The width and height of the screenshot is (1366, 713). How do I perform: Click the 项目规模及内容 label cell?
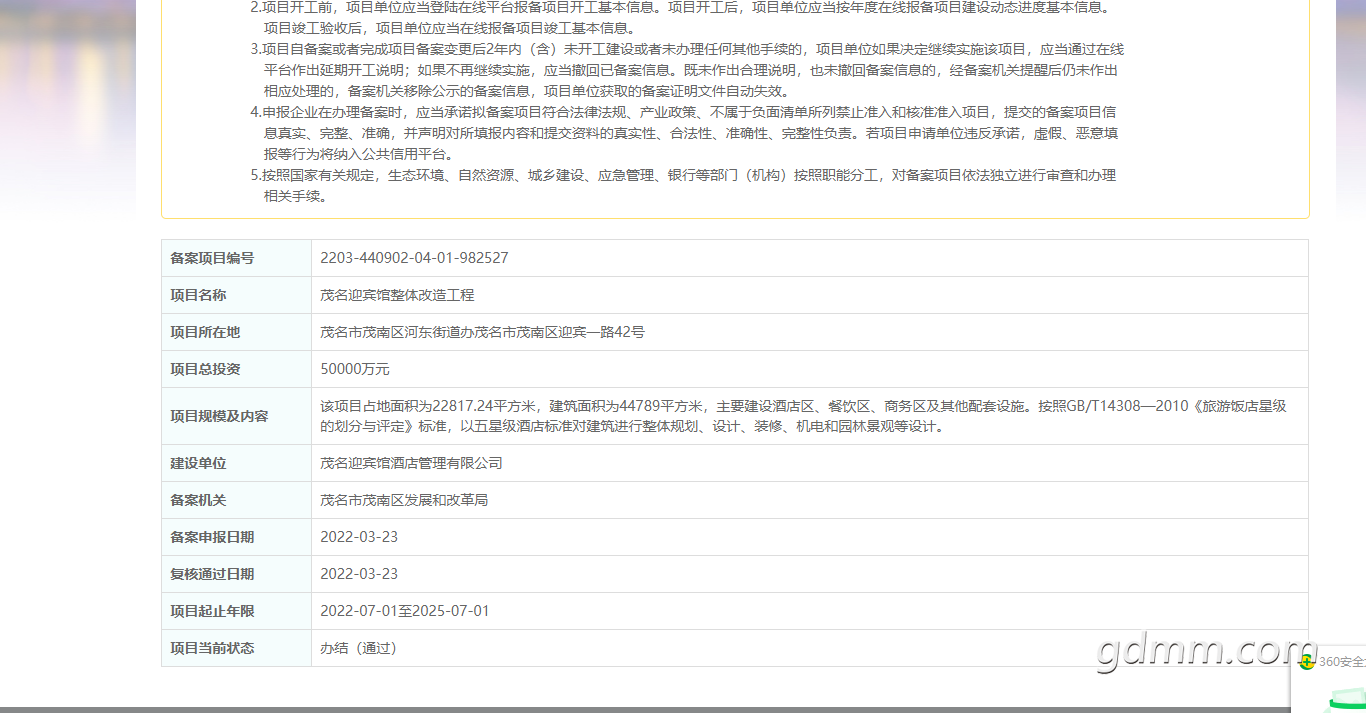237,416
